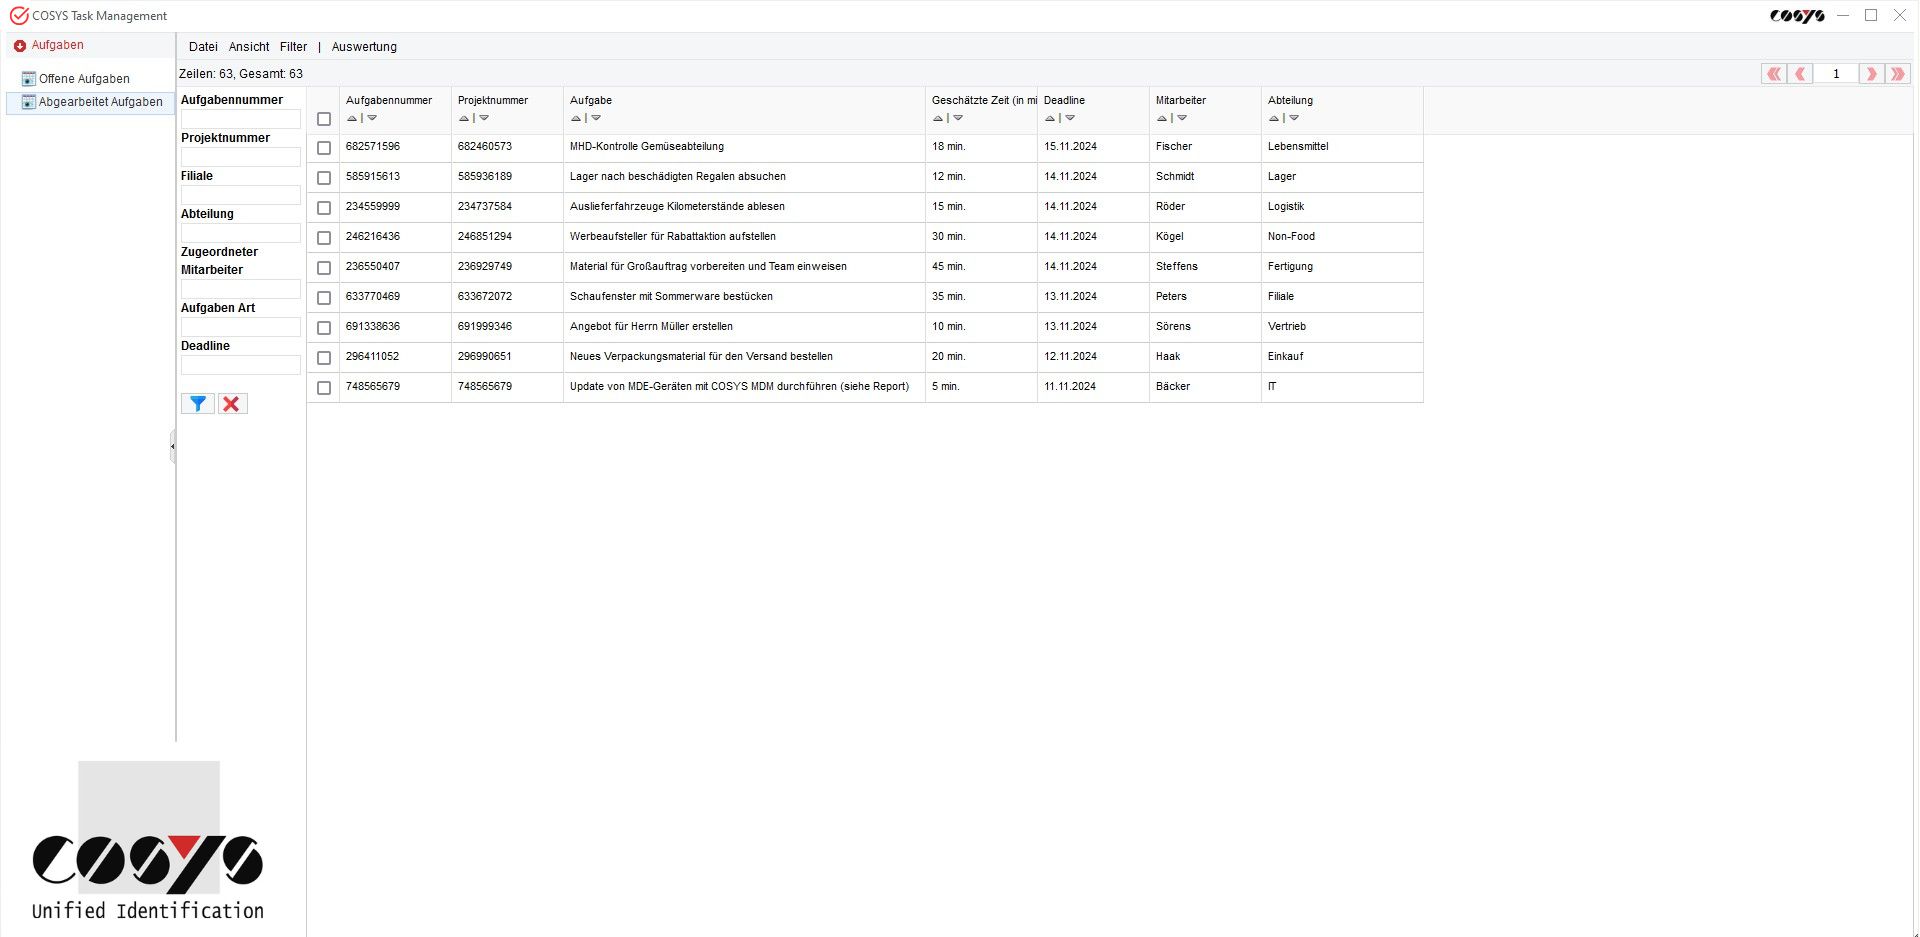Apply filter with the blue funnel icon
This screenshot has height=937, width=1920.
(198, 404)
